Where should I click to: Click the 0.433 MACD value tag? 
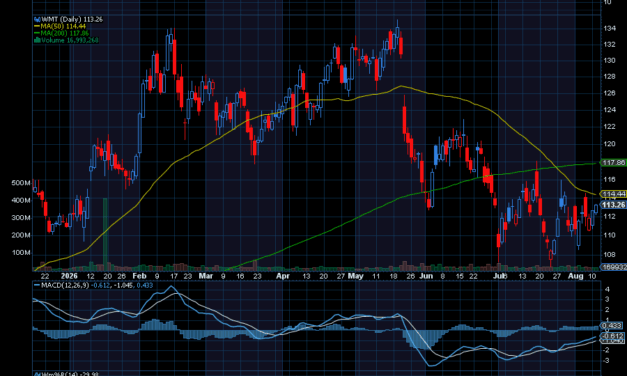[x=612, y=326]
